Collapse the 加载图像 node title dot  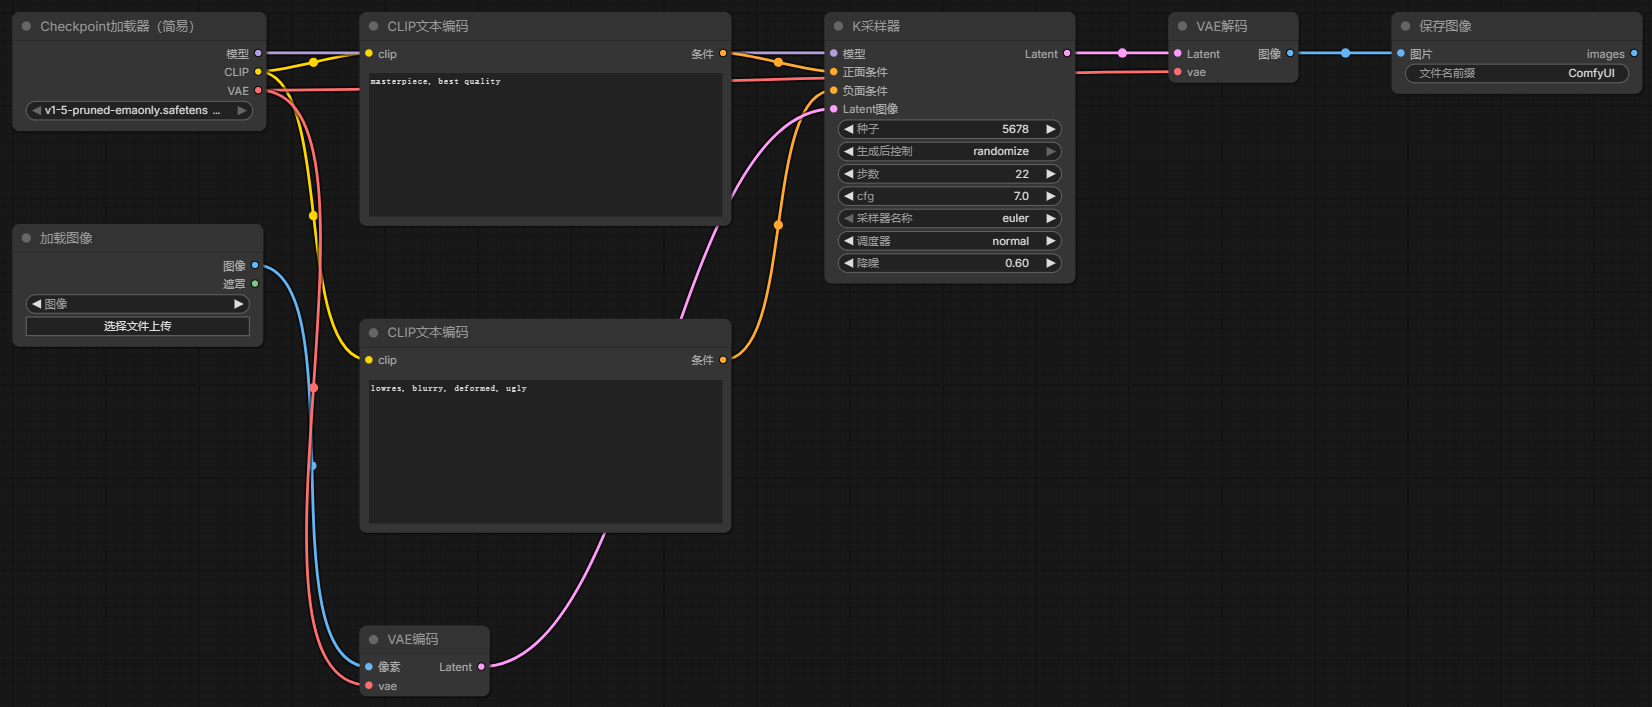[26, 238]
